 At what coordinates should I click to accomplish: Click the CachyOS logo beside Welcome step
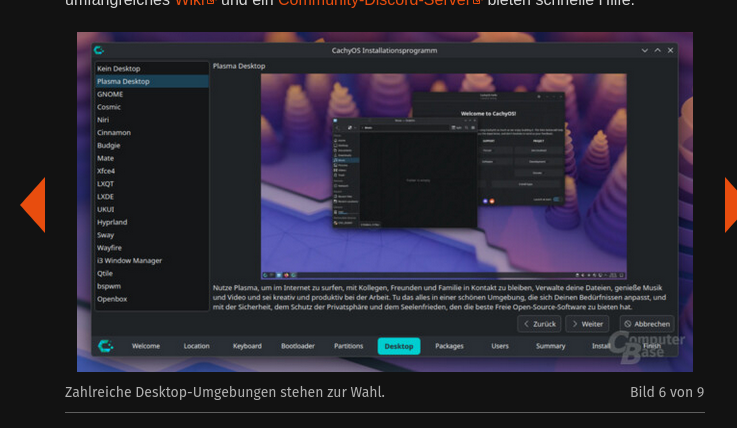(x=106, y=346)
